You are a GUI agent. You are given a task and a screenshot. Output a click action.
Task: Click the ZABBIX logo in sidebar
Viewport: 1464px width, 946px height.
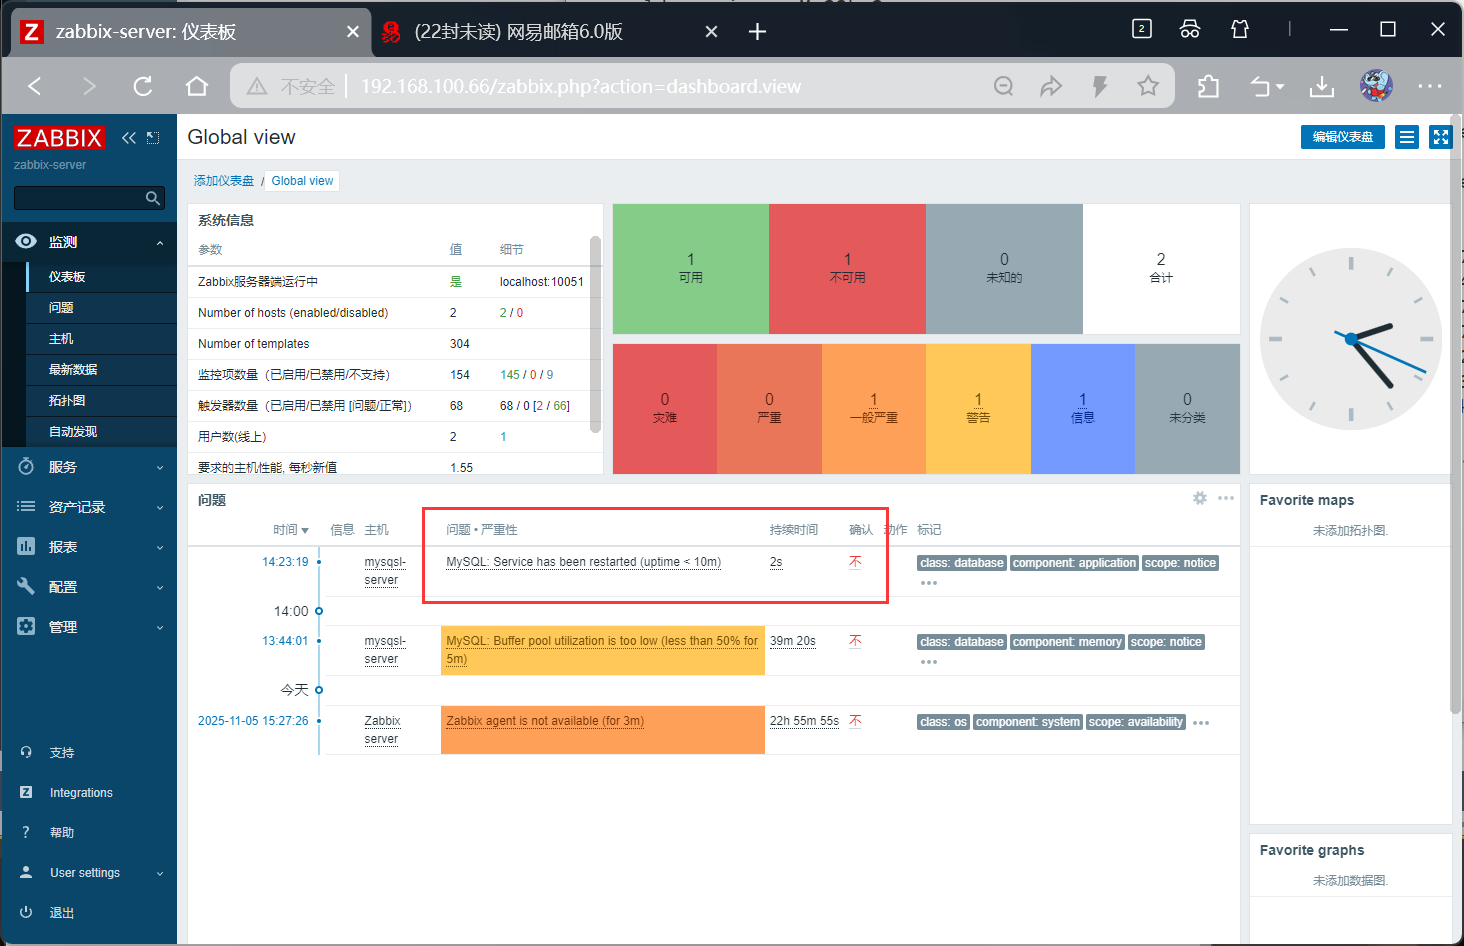pos(59,138)
